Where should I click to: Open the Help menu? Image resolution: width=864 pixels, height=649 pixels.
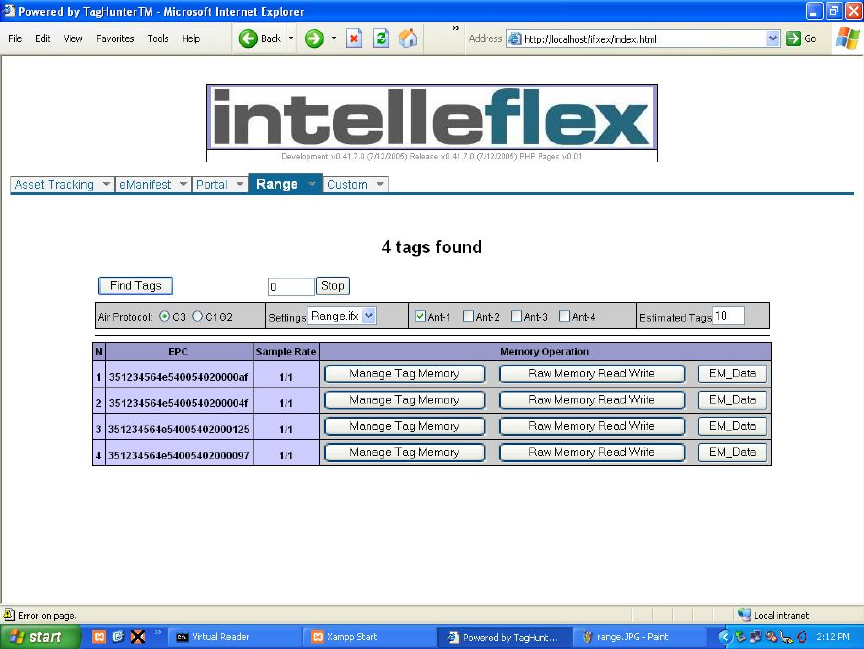coord(191,39)
